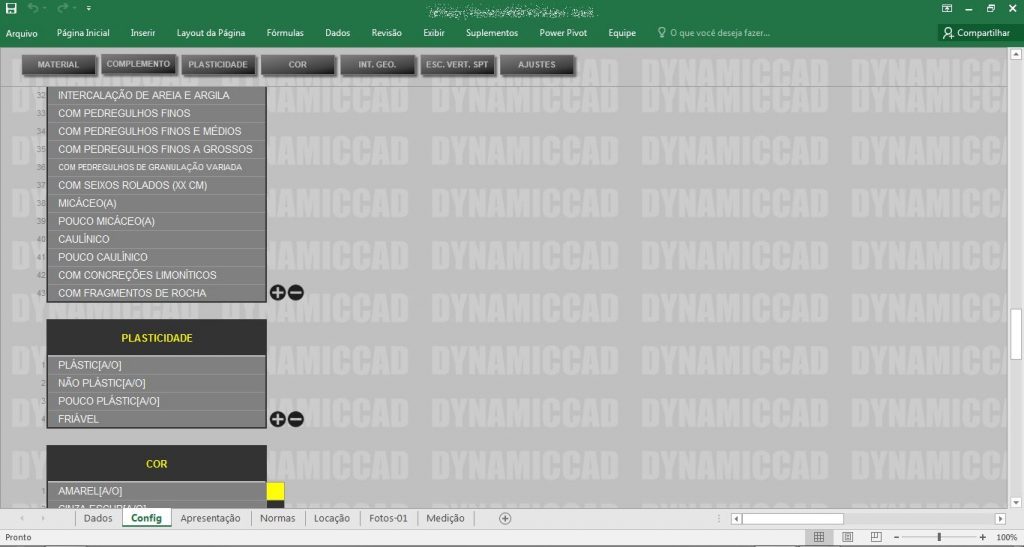Select 'COM SEIXOS ROLADOS (XX CM)' cell
This screenshot has width=1024, height=547.
[157, 185]
